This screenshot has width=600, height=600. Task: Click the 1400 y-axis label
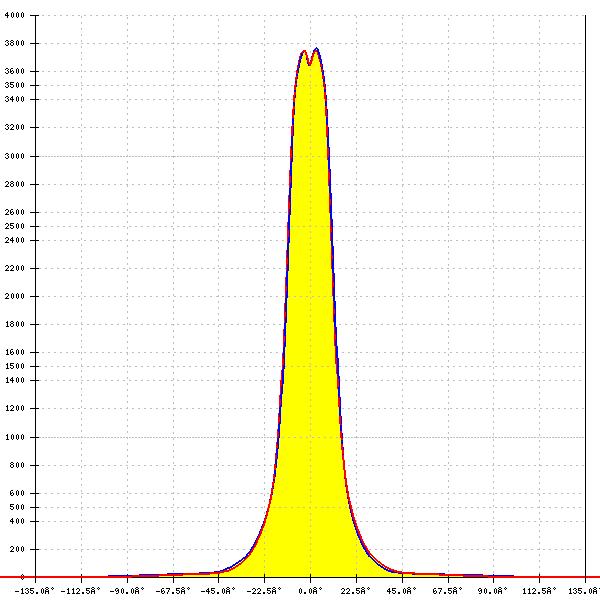click(x=15, y=380)
